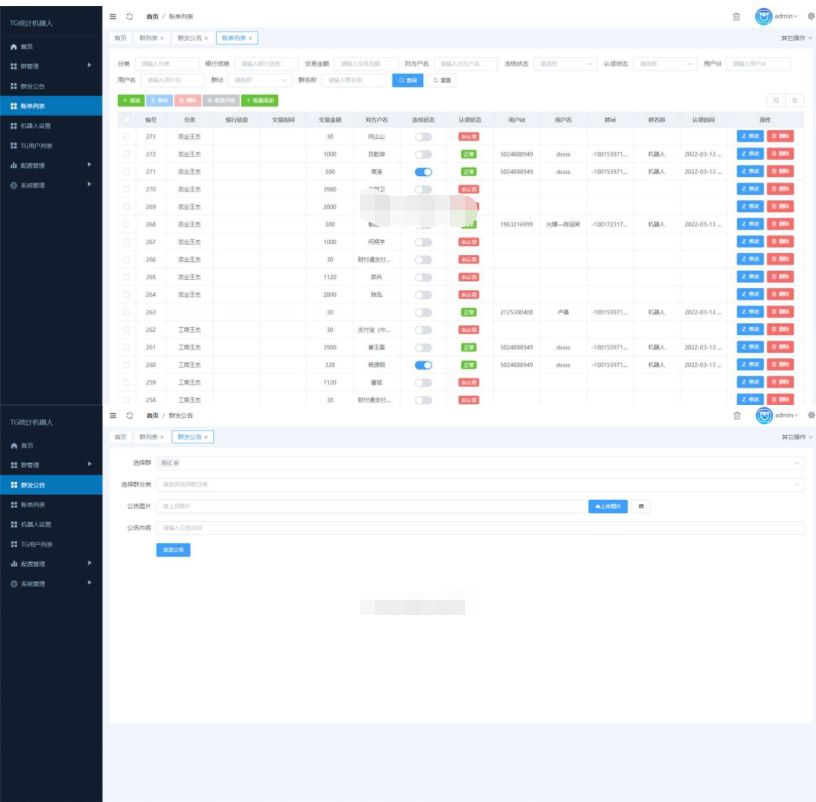The image size is (816, 802).
Task: Toggle the freeze switch for row 273
Action: [x=423, y=136]
